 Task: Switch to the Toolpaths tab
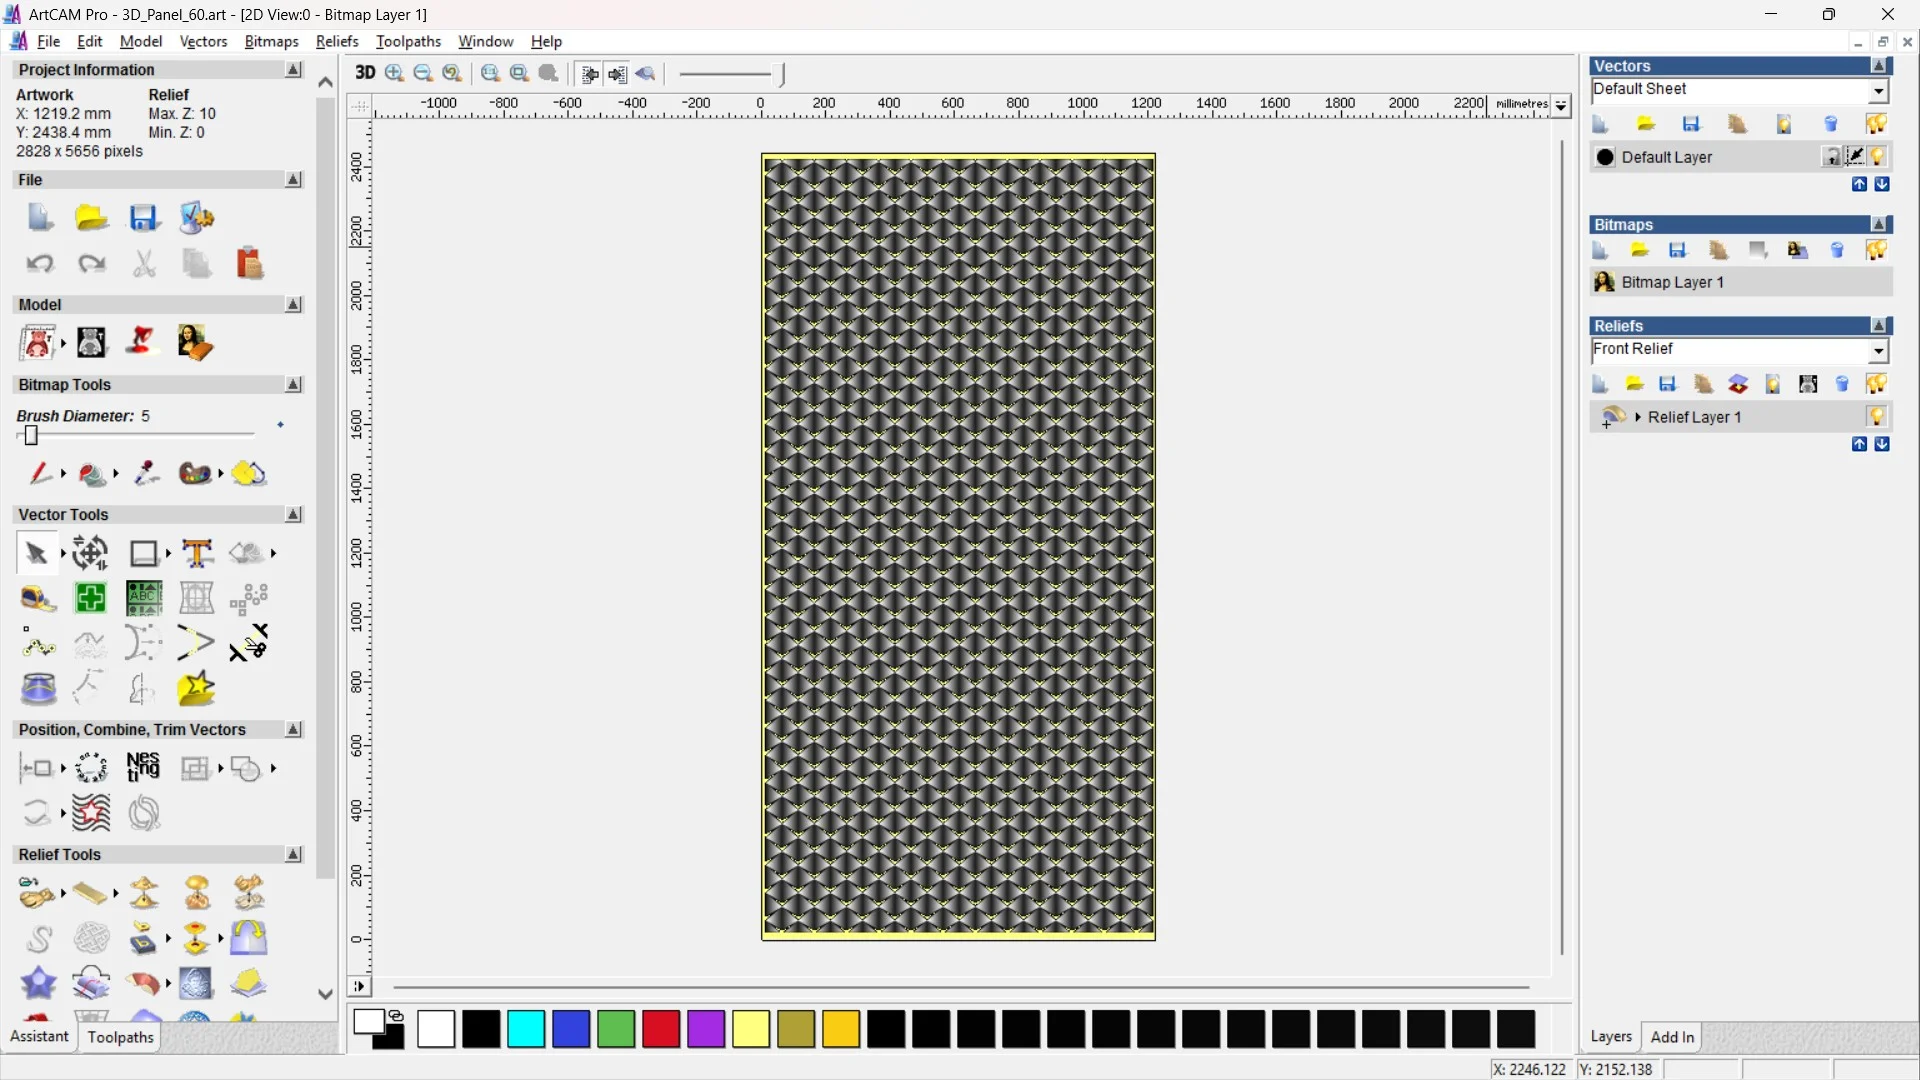click(x=120, y=1037)
